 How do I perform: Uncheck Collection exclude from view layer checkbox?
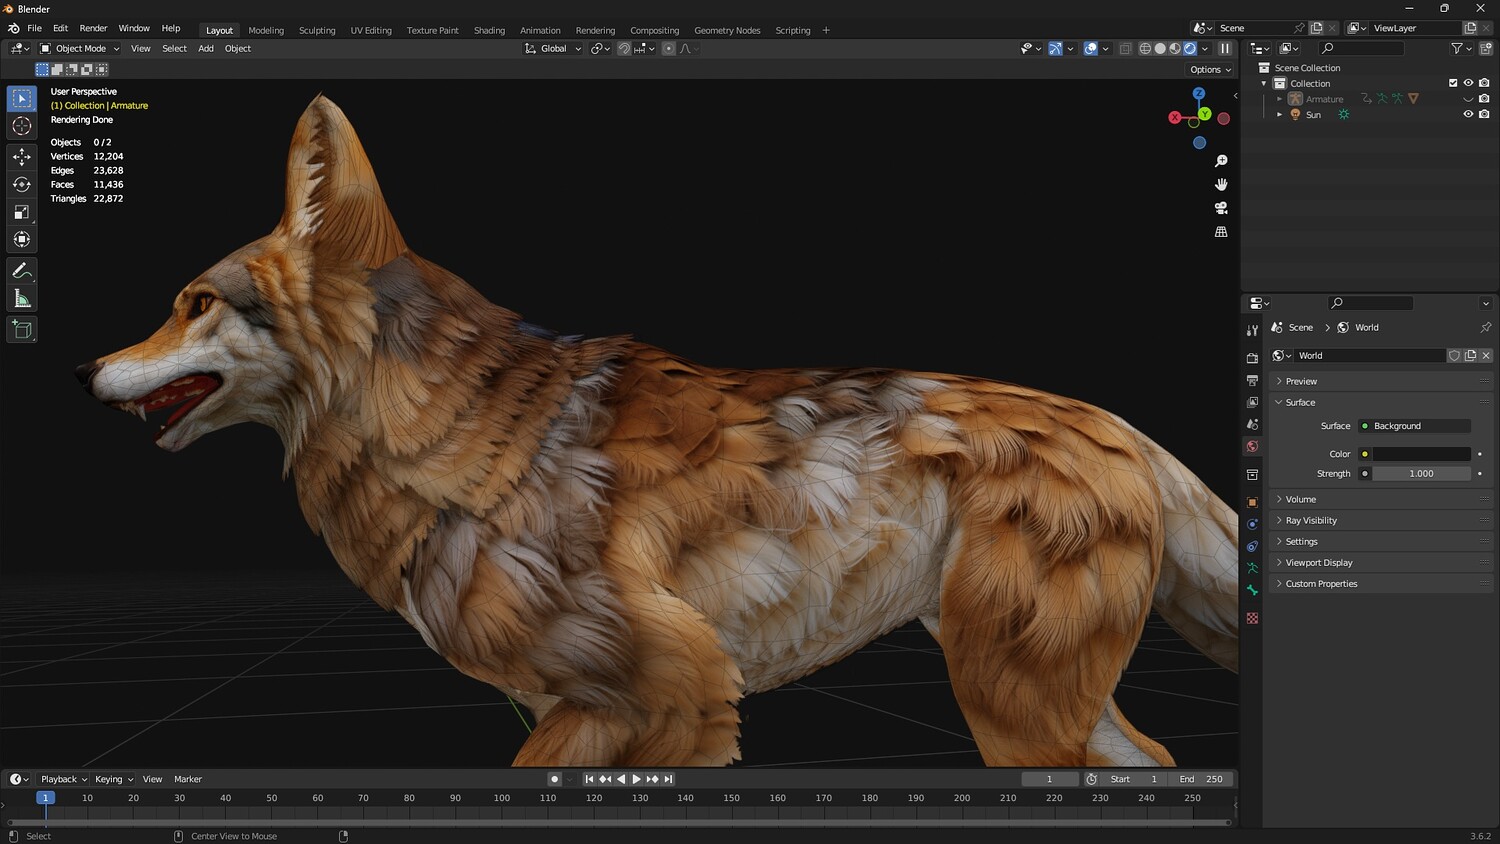point(1453,83)
